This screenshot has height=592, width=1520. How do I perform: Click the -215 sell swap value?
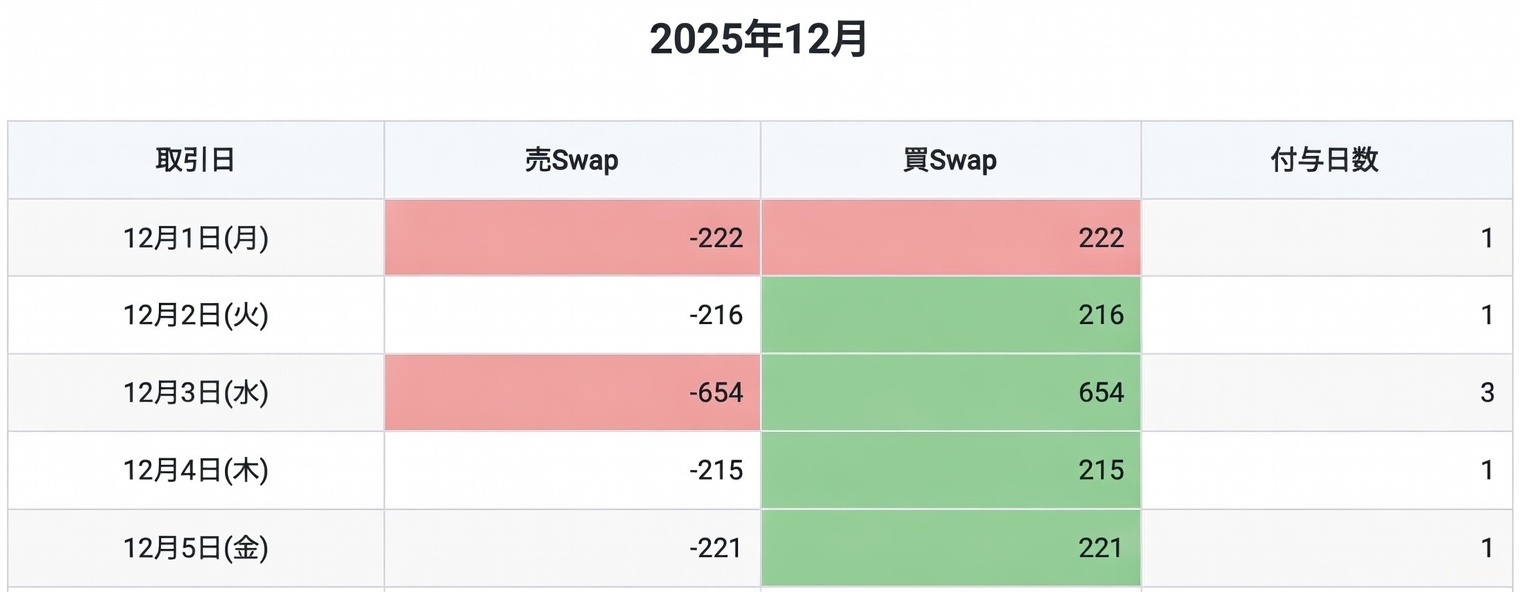point(716,470)
